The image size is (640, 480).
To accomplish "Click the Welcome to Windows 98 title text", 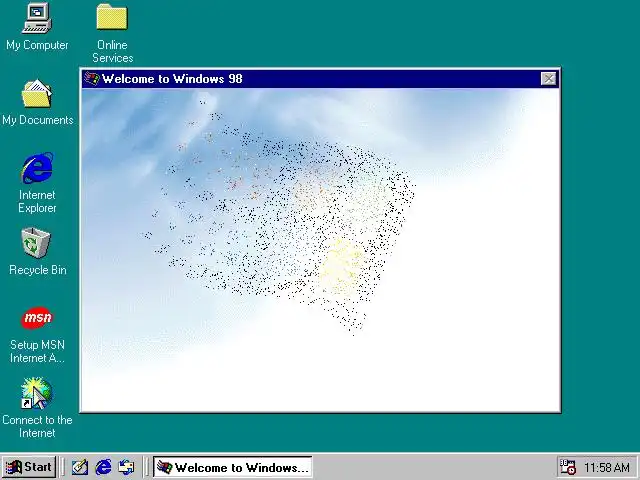I will [172, 78].
